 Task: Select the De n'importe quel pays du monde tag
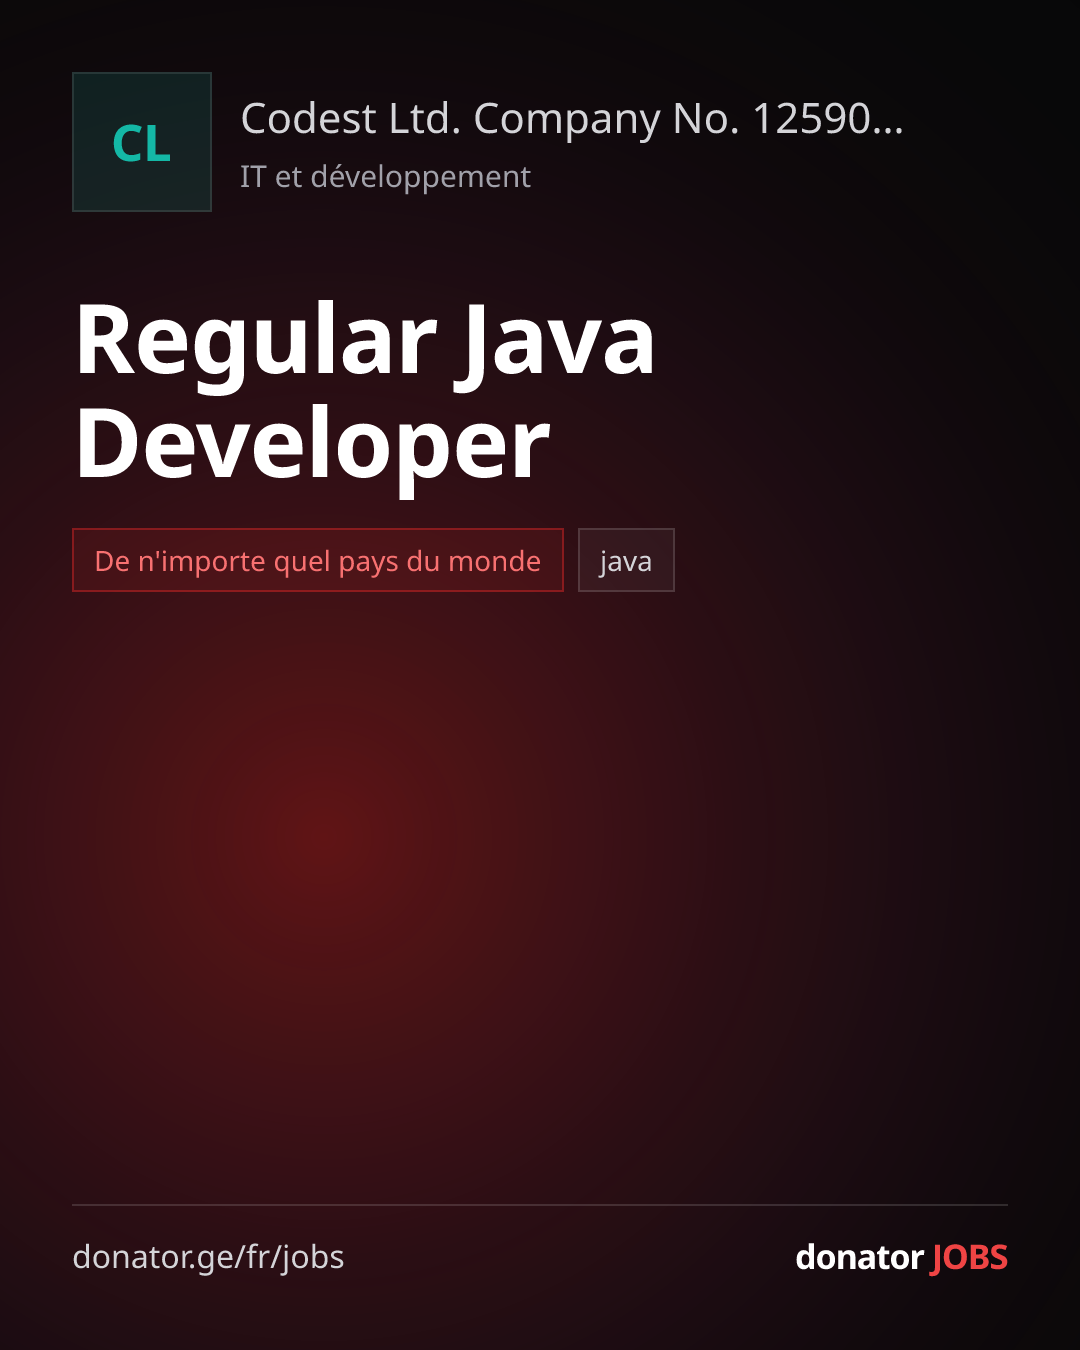(x=318, y=560)
